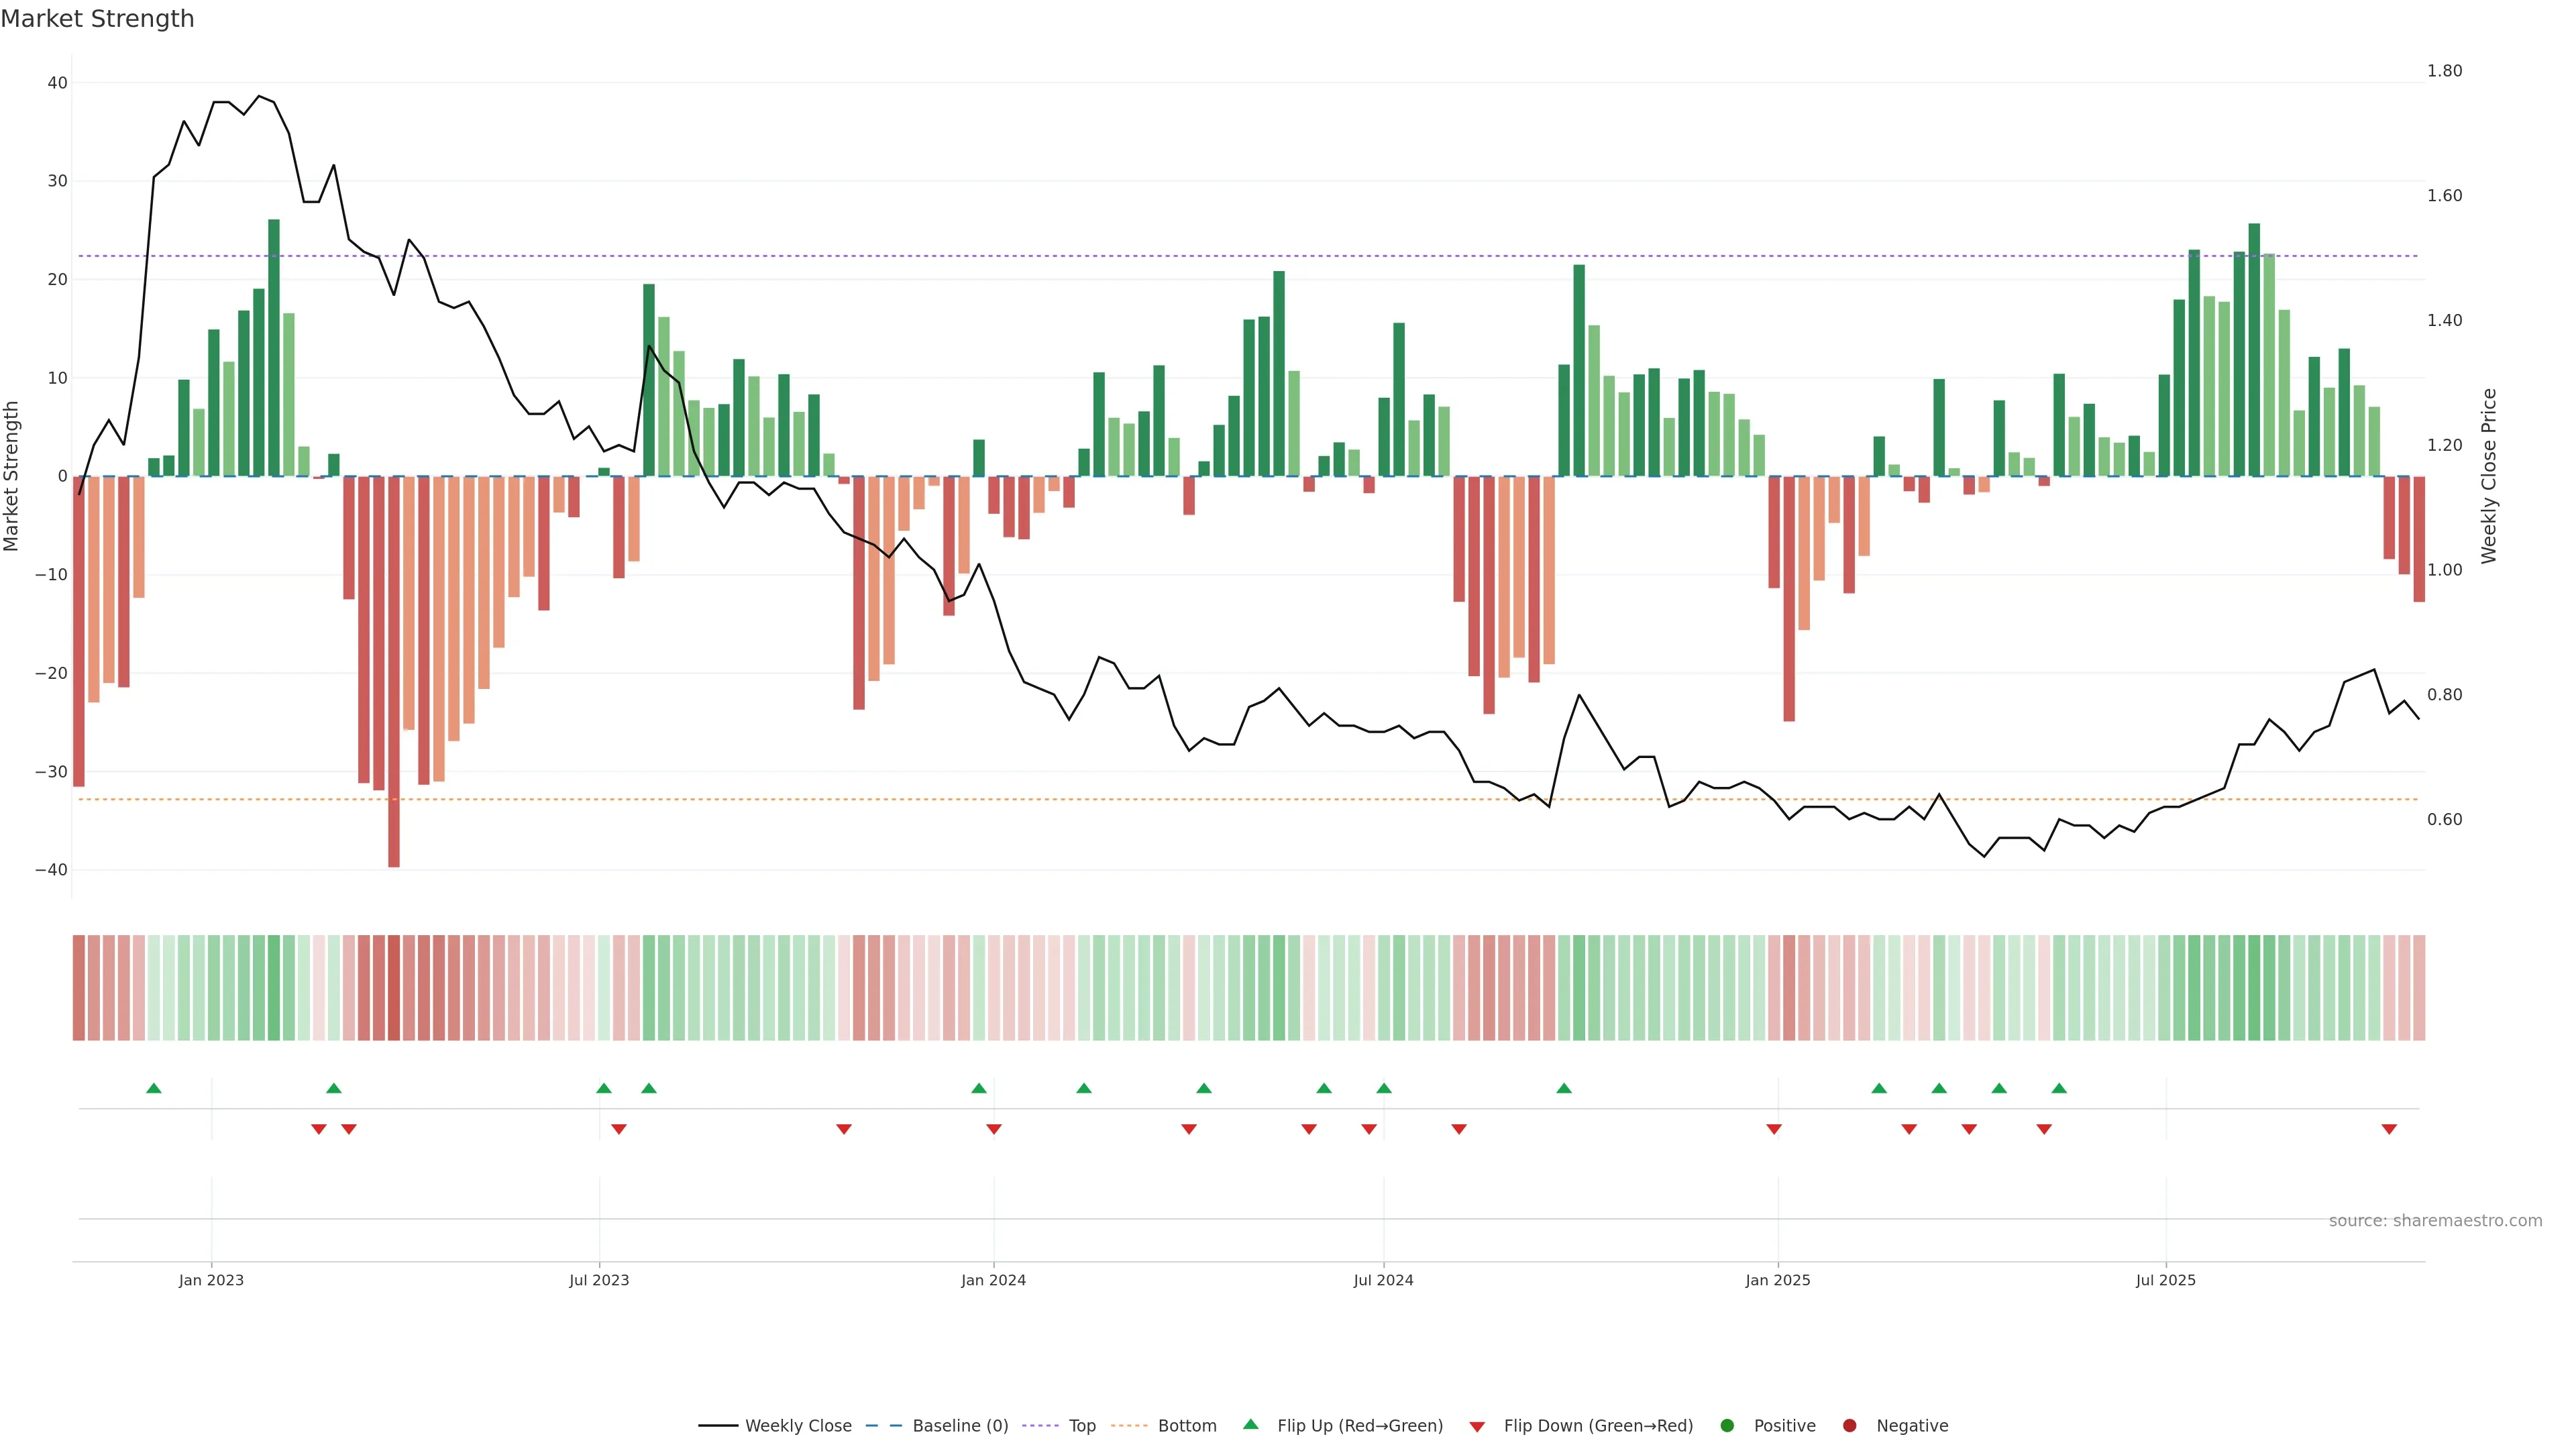Image resolution: width=2576 pixels, height=1449 pixels.
Task: Click the dark red Negative legend dot
Action: pyautogui.click(x=1849, y=1426)
